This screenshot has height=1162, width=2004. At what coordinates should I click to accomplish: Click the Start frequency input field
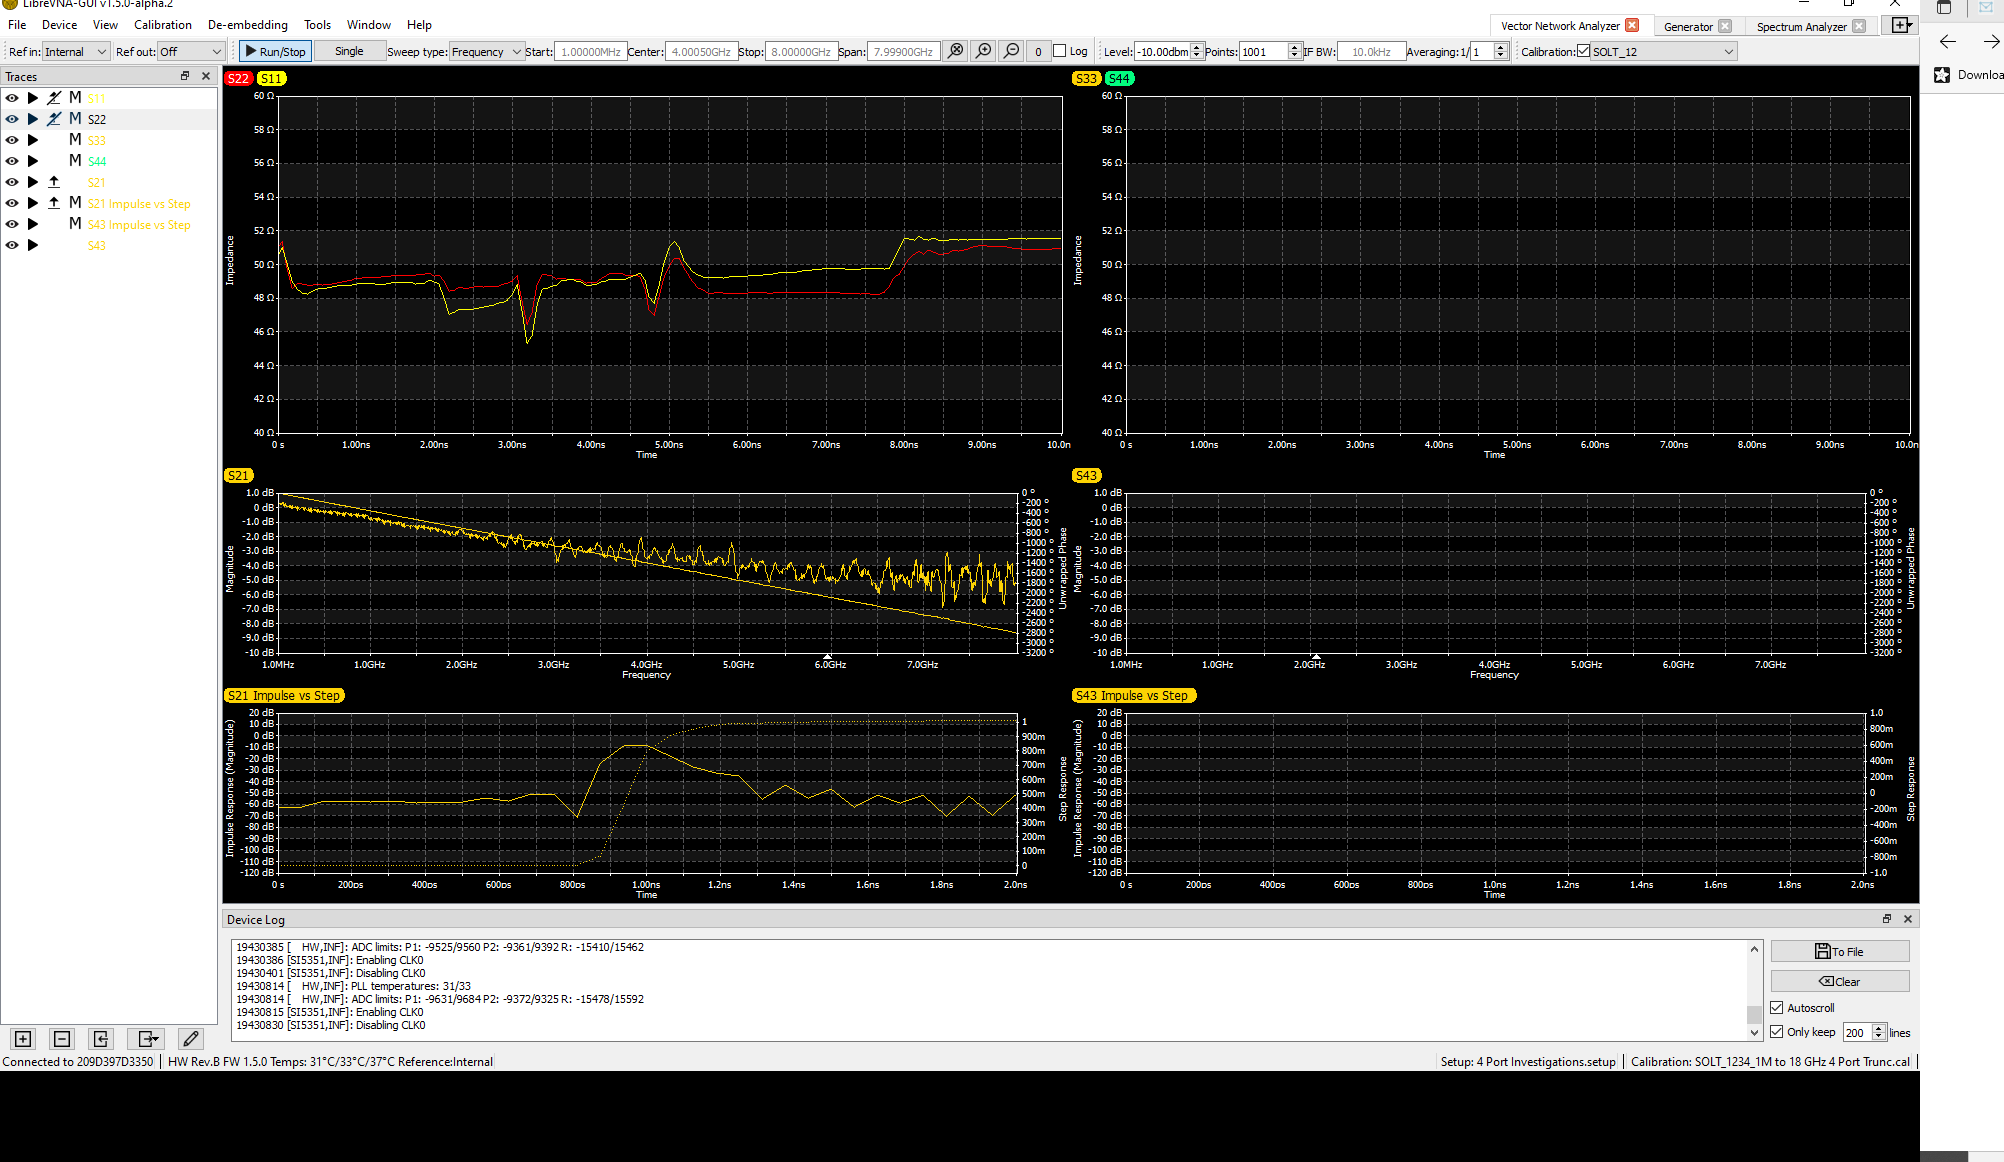point(590,51)
